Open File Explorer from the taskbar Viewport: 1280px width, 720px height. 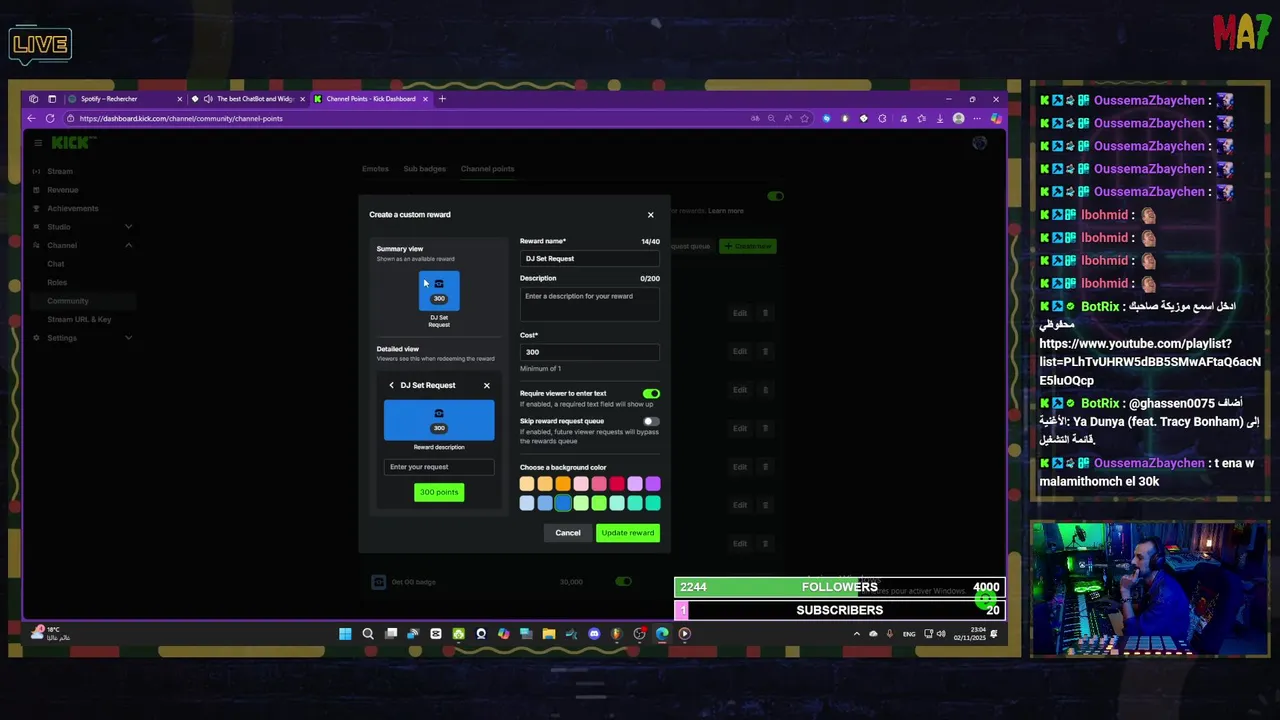[x=549, y=633]
